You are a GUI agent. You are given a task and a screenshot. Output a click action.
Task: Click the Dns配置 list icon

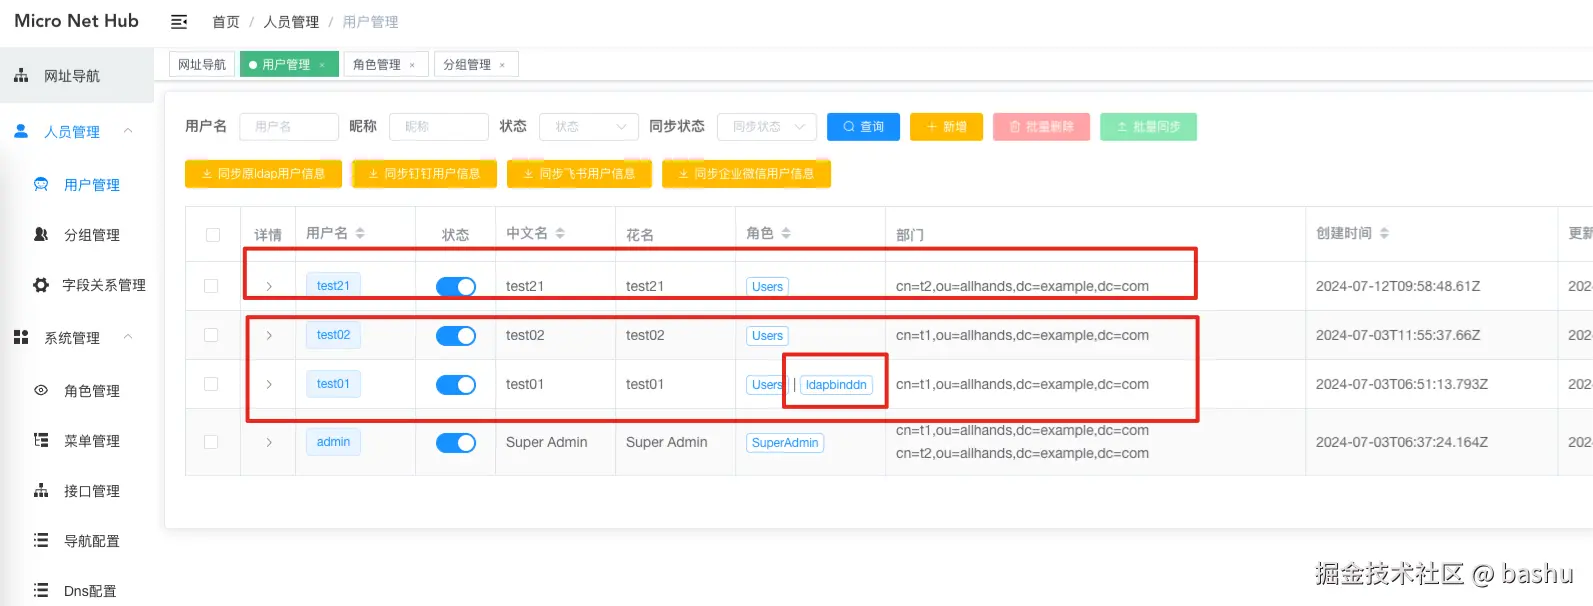(41, 590)
